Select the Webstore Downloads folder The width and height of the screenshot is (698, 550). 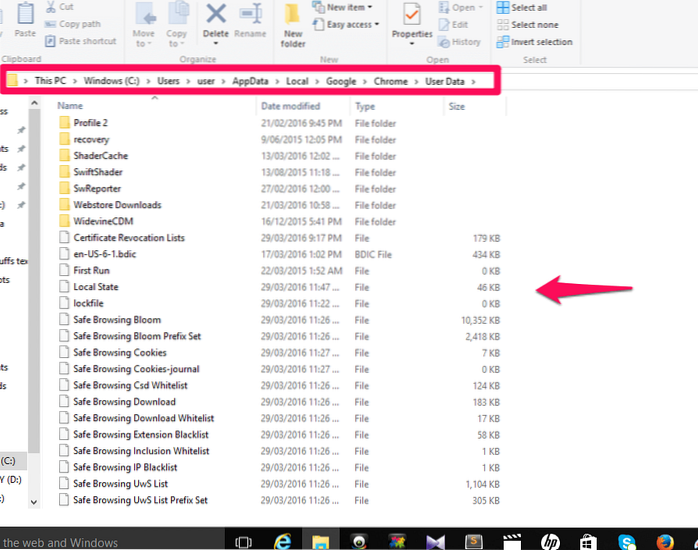(x=117, y=205)
